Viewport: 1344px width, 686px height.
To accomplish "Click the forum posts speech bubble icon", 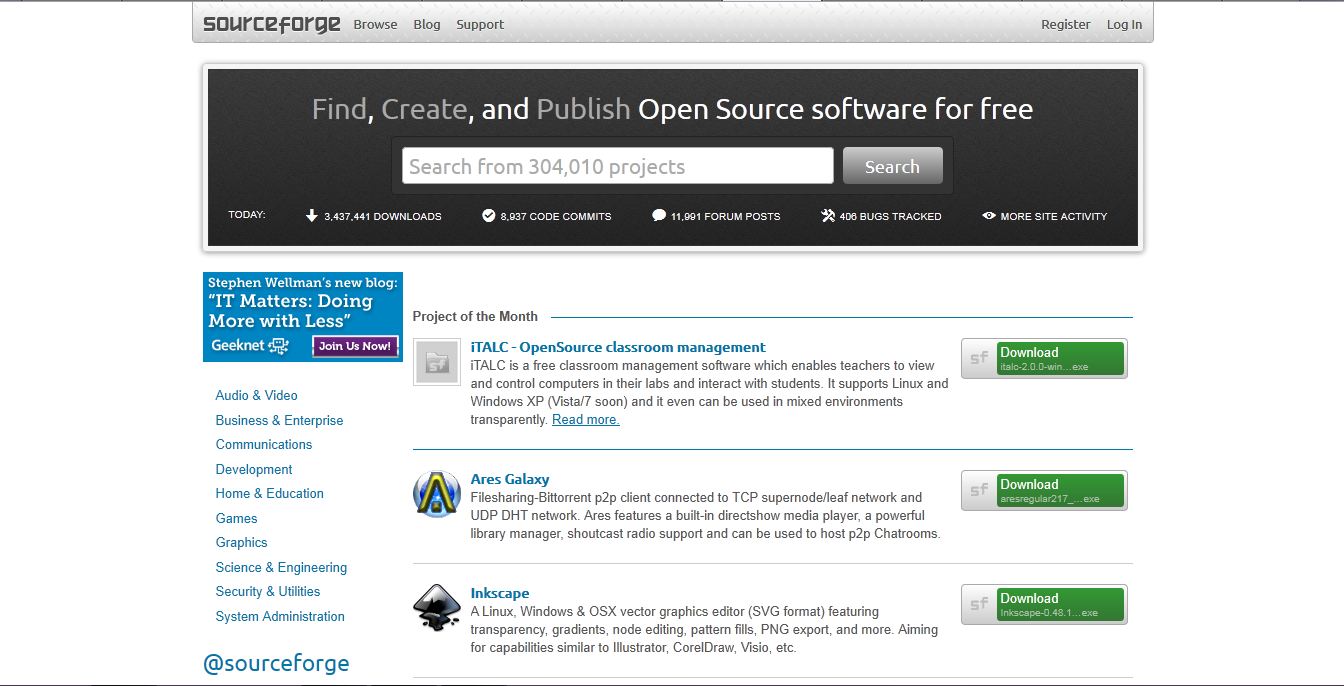I will coord(659,215).
